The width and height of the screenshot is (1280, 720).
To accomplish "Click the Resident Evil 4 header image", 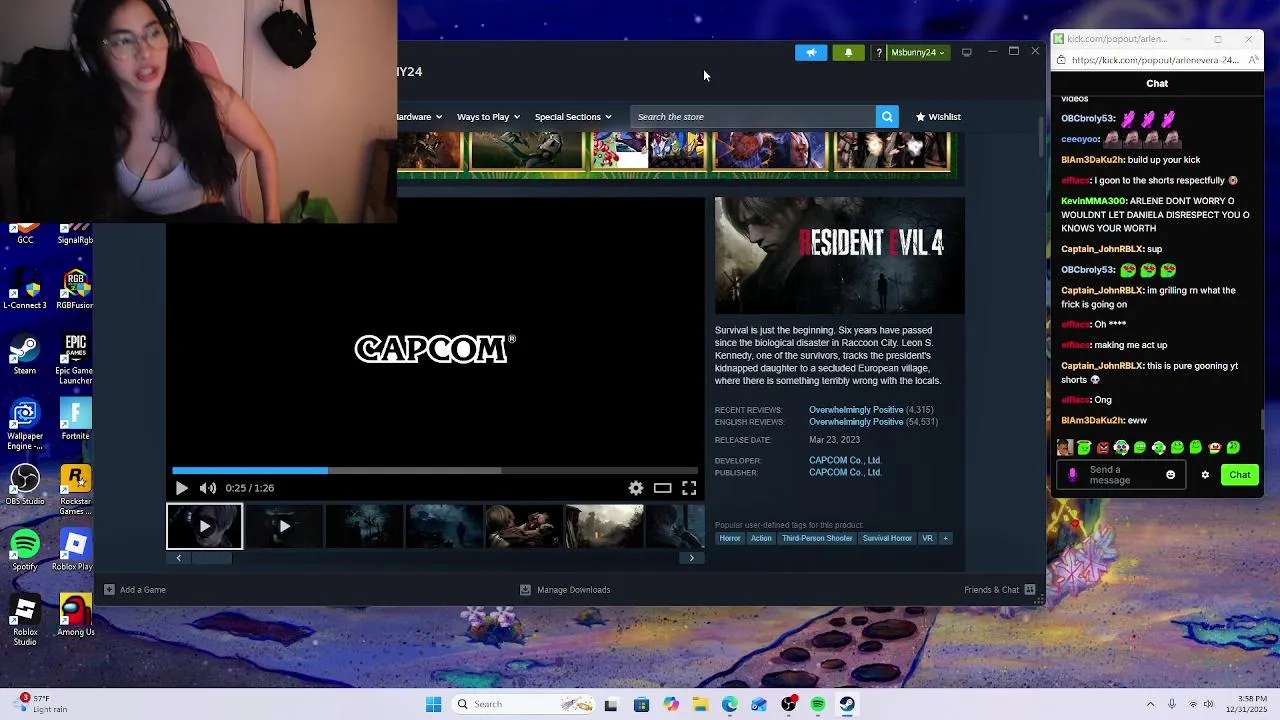I will pos(840,256).
